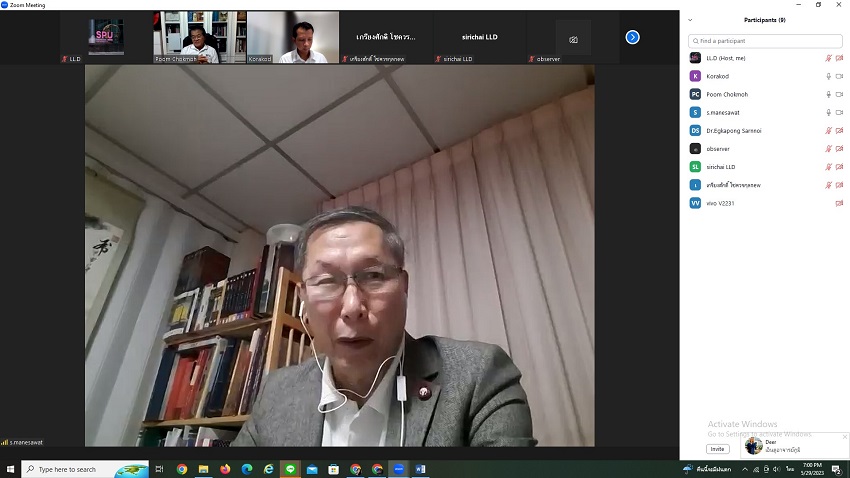Mute Korakod's microphone in participants list
The height and width of the screenshot is (478, 850).
click(828, 76)
